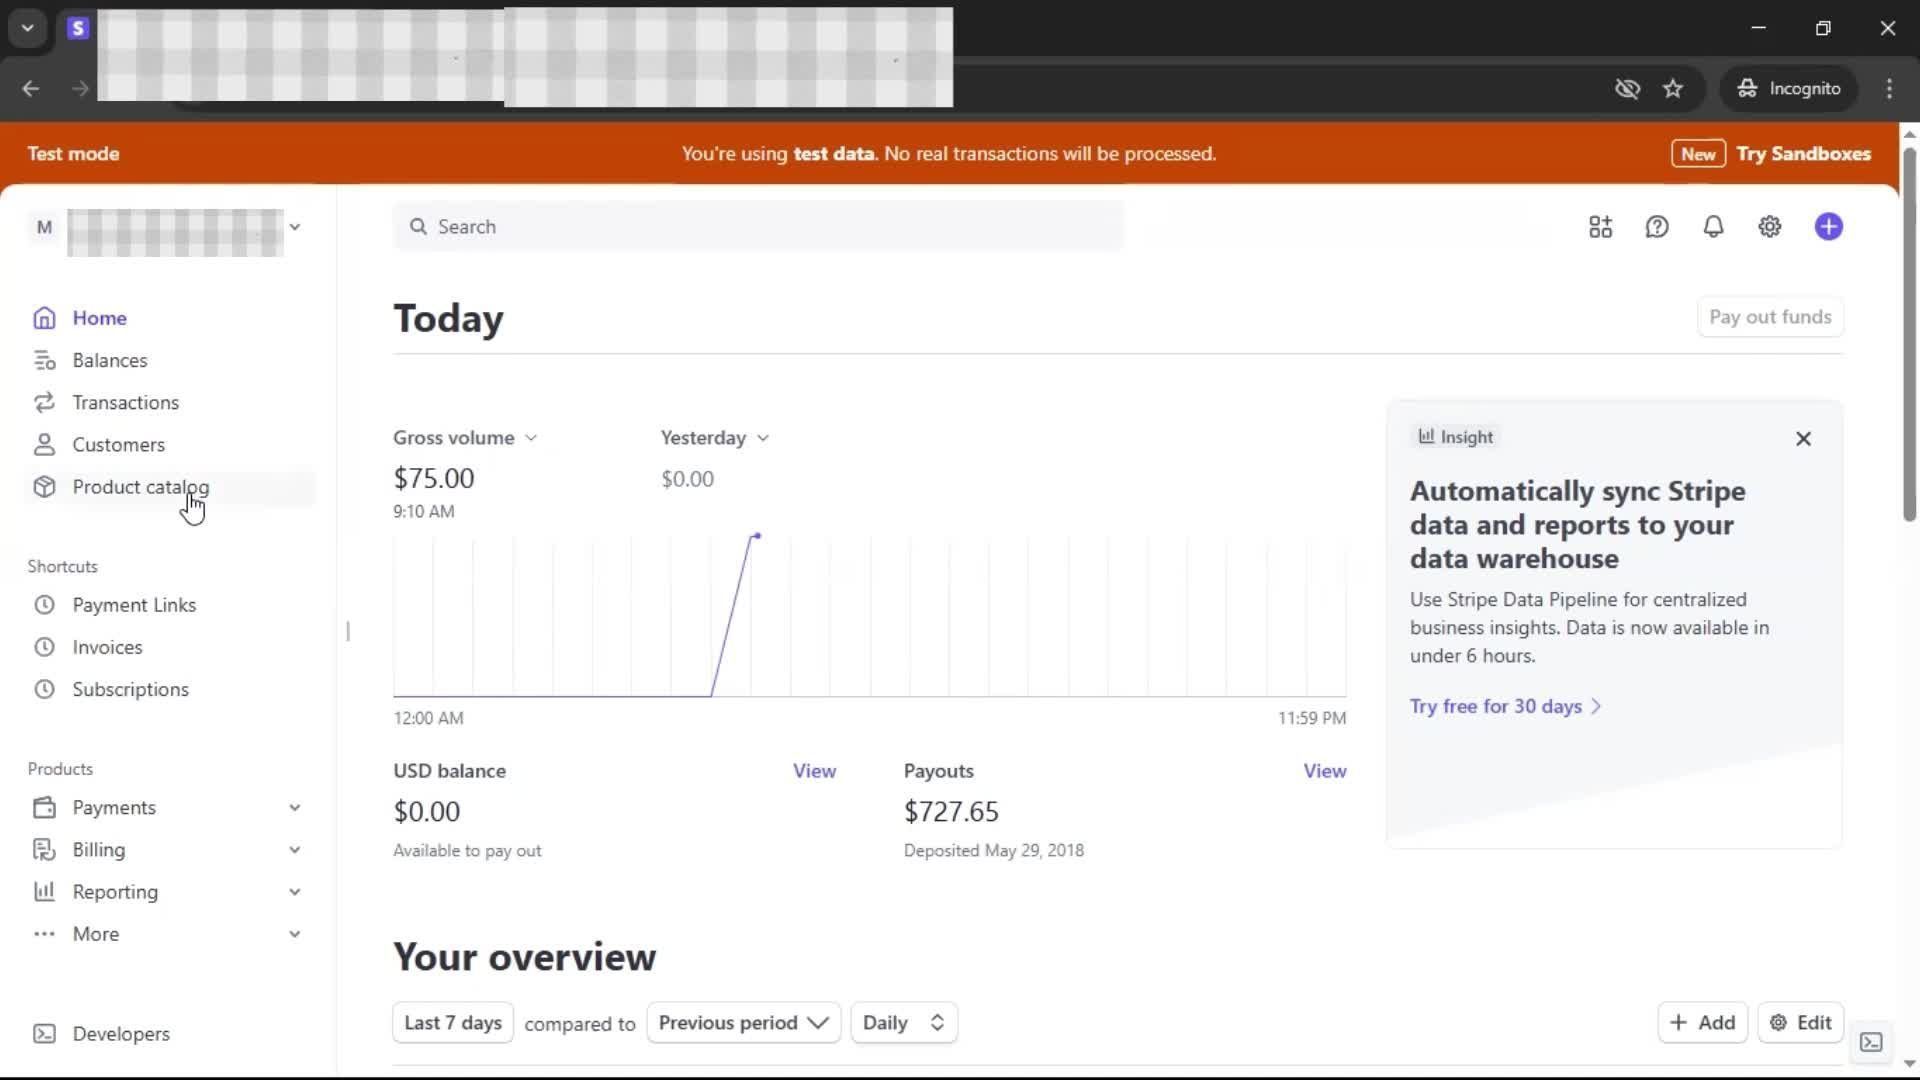Viewport: 1920px width, 1080px height.
Task: Open settings gear icon
Action: (x=1770, y=227)
